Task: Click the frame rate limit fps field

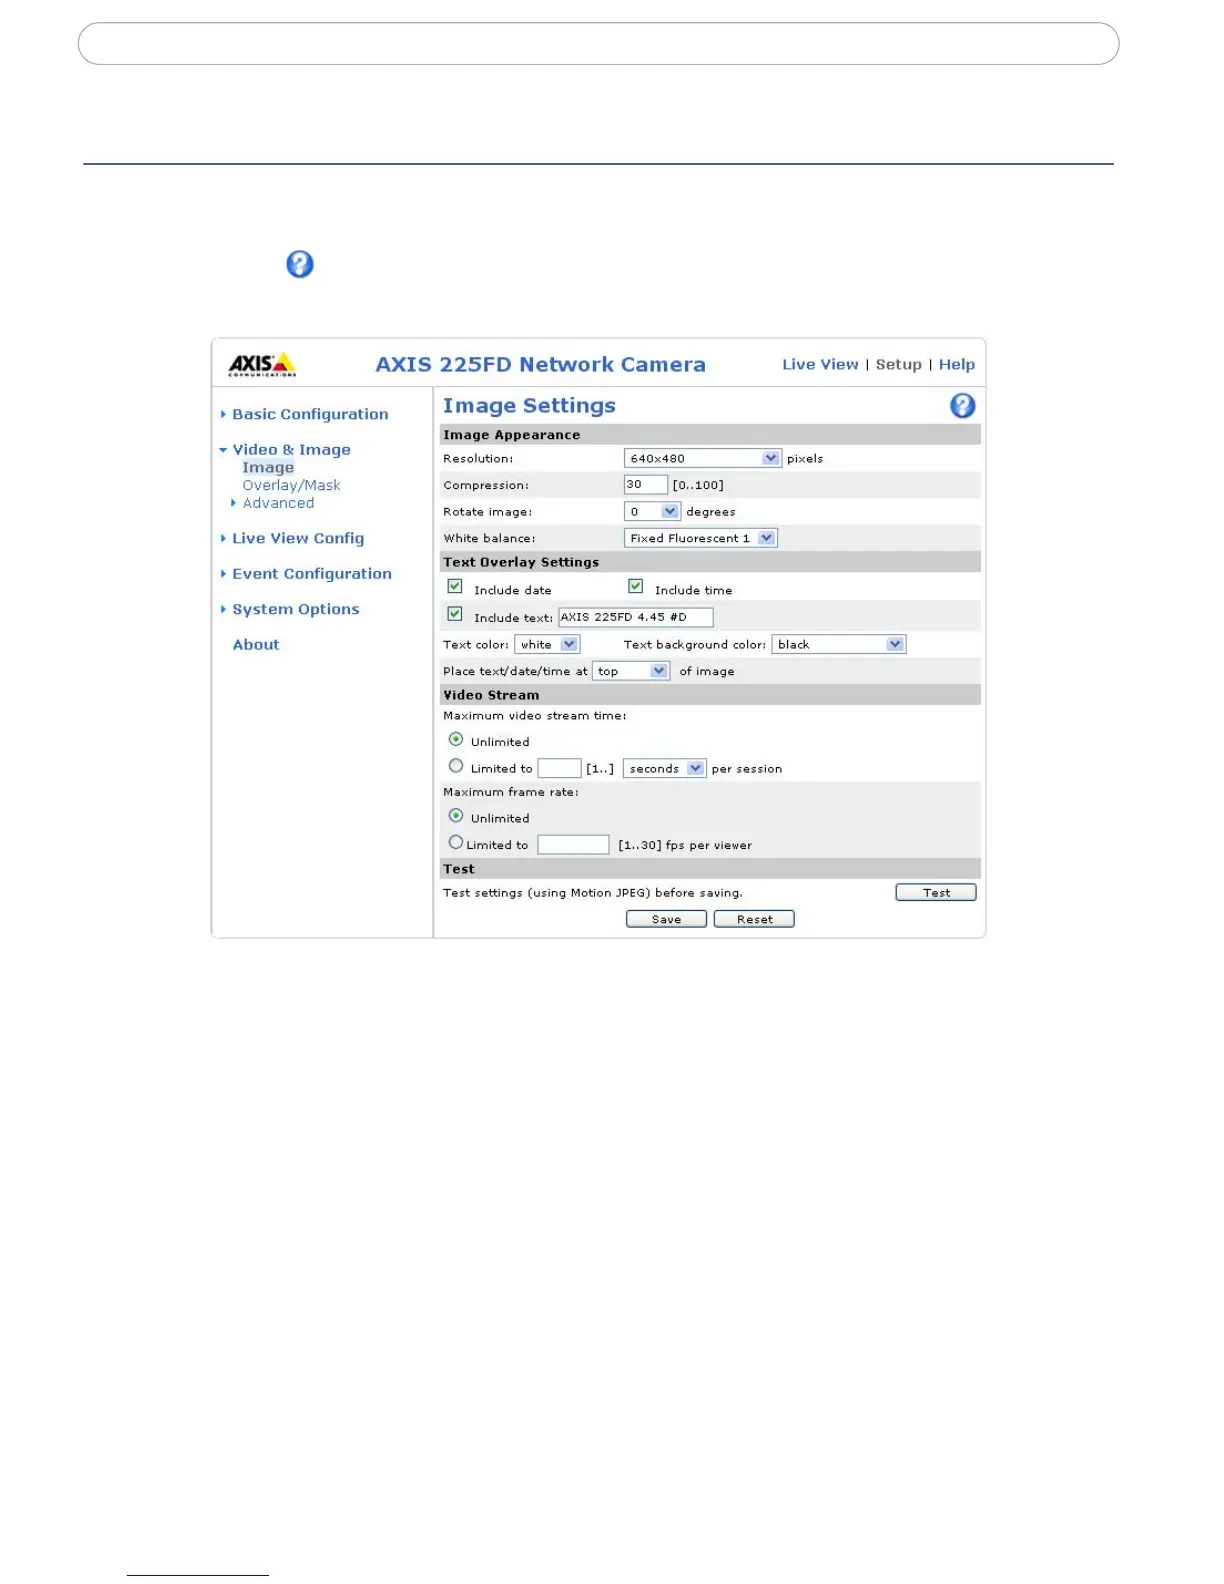Action: click(x=573, y=845)
